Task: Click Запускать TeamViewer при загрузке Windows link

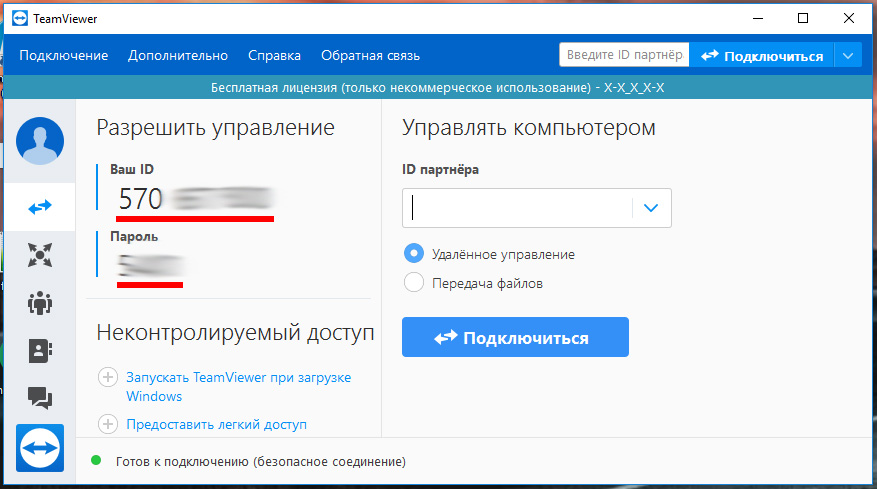Action: point(239,387)
